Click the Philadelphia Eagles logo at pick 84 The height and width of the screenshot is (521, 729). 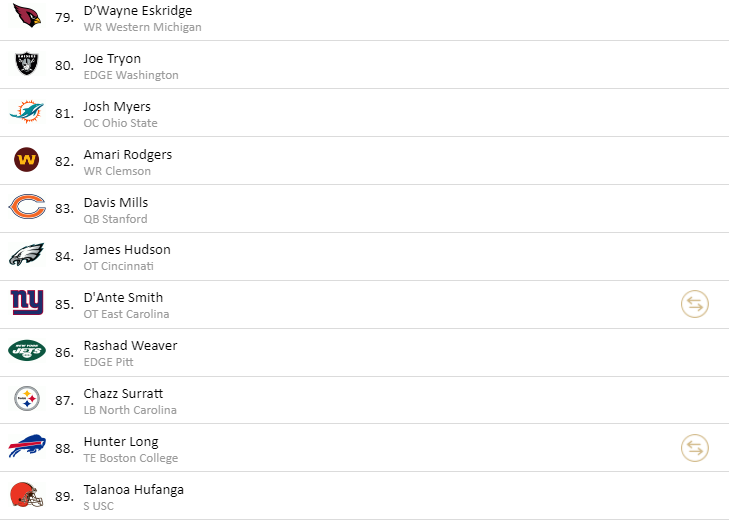tap(27, 255)
